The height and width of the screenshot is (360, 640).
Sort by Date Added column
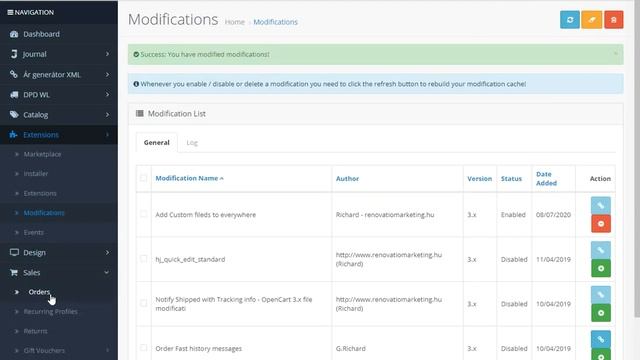tap(547, 178)
